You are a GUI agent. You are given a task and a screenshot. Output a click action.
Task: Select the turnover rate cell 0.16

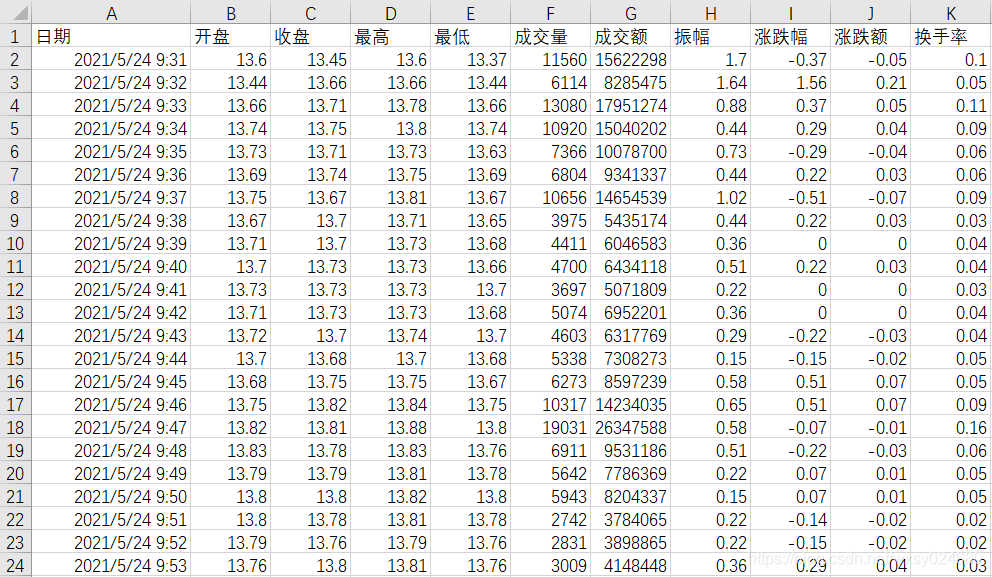tap(951, 428)
